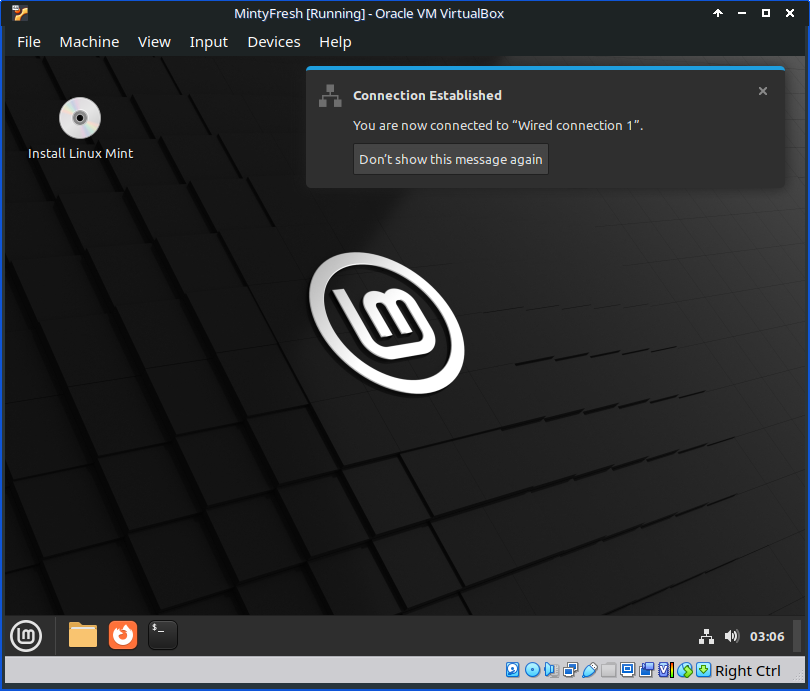The image size is (810, 691).
Task: Click the keyboard capture green arrow indicator
Action: (x=704, y=670)
